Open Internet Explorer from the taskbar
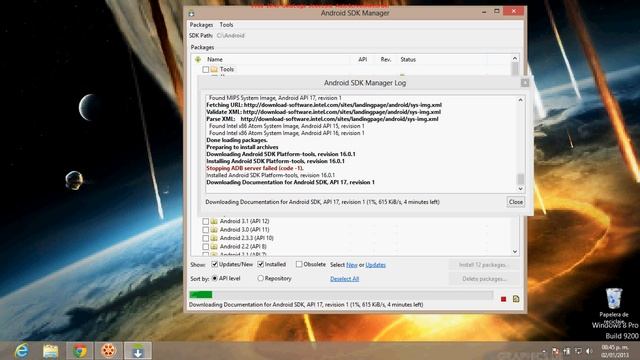Screen dimensions: 640x360 (x=22, y=351)
